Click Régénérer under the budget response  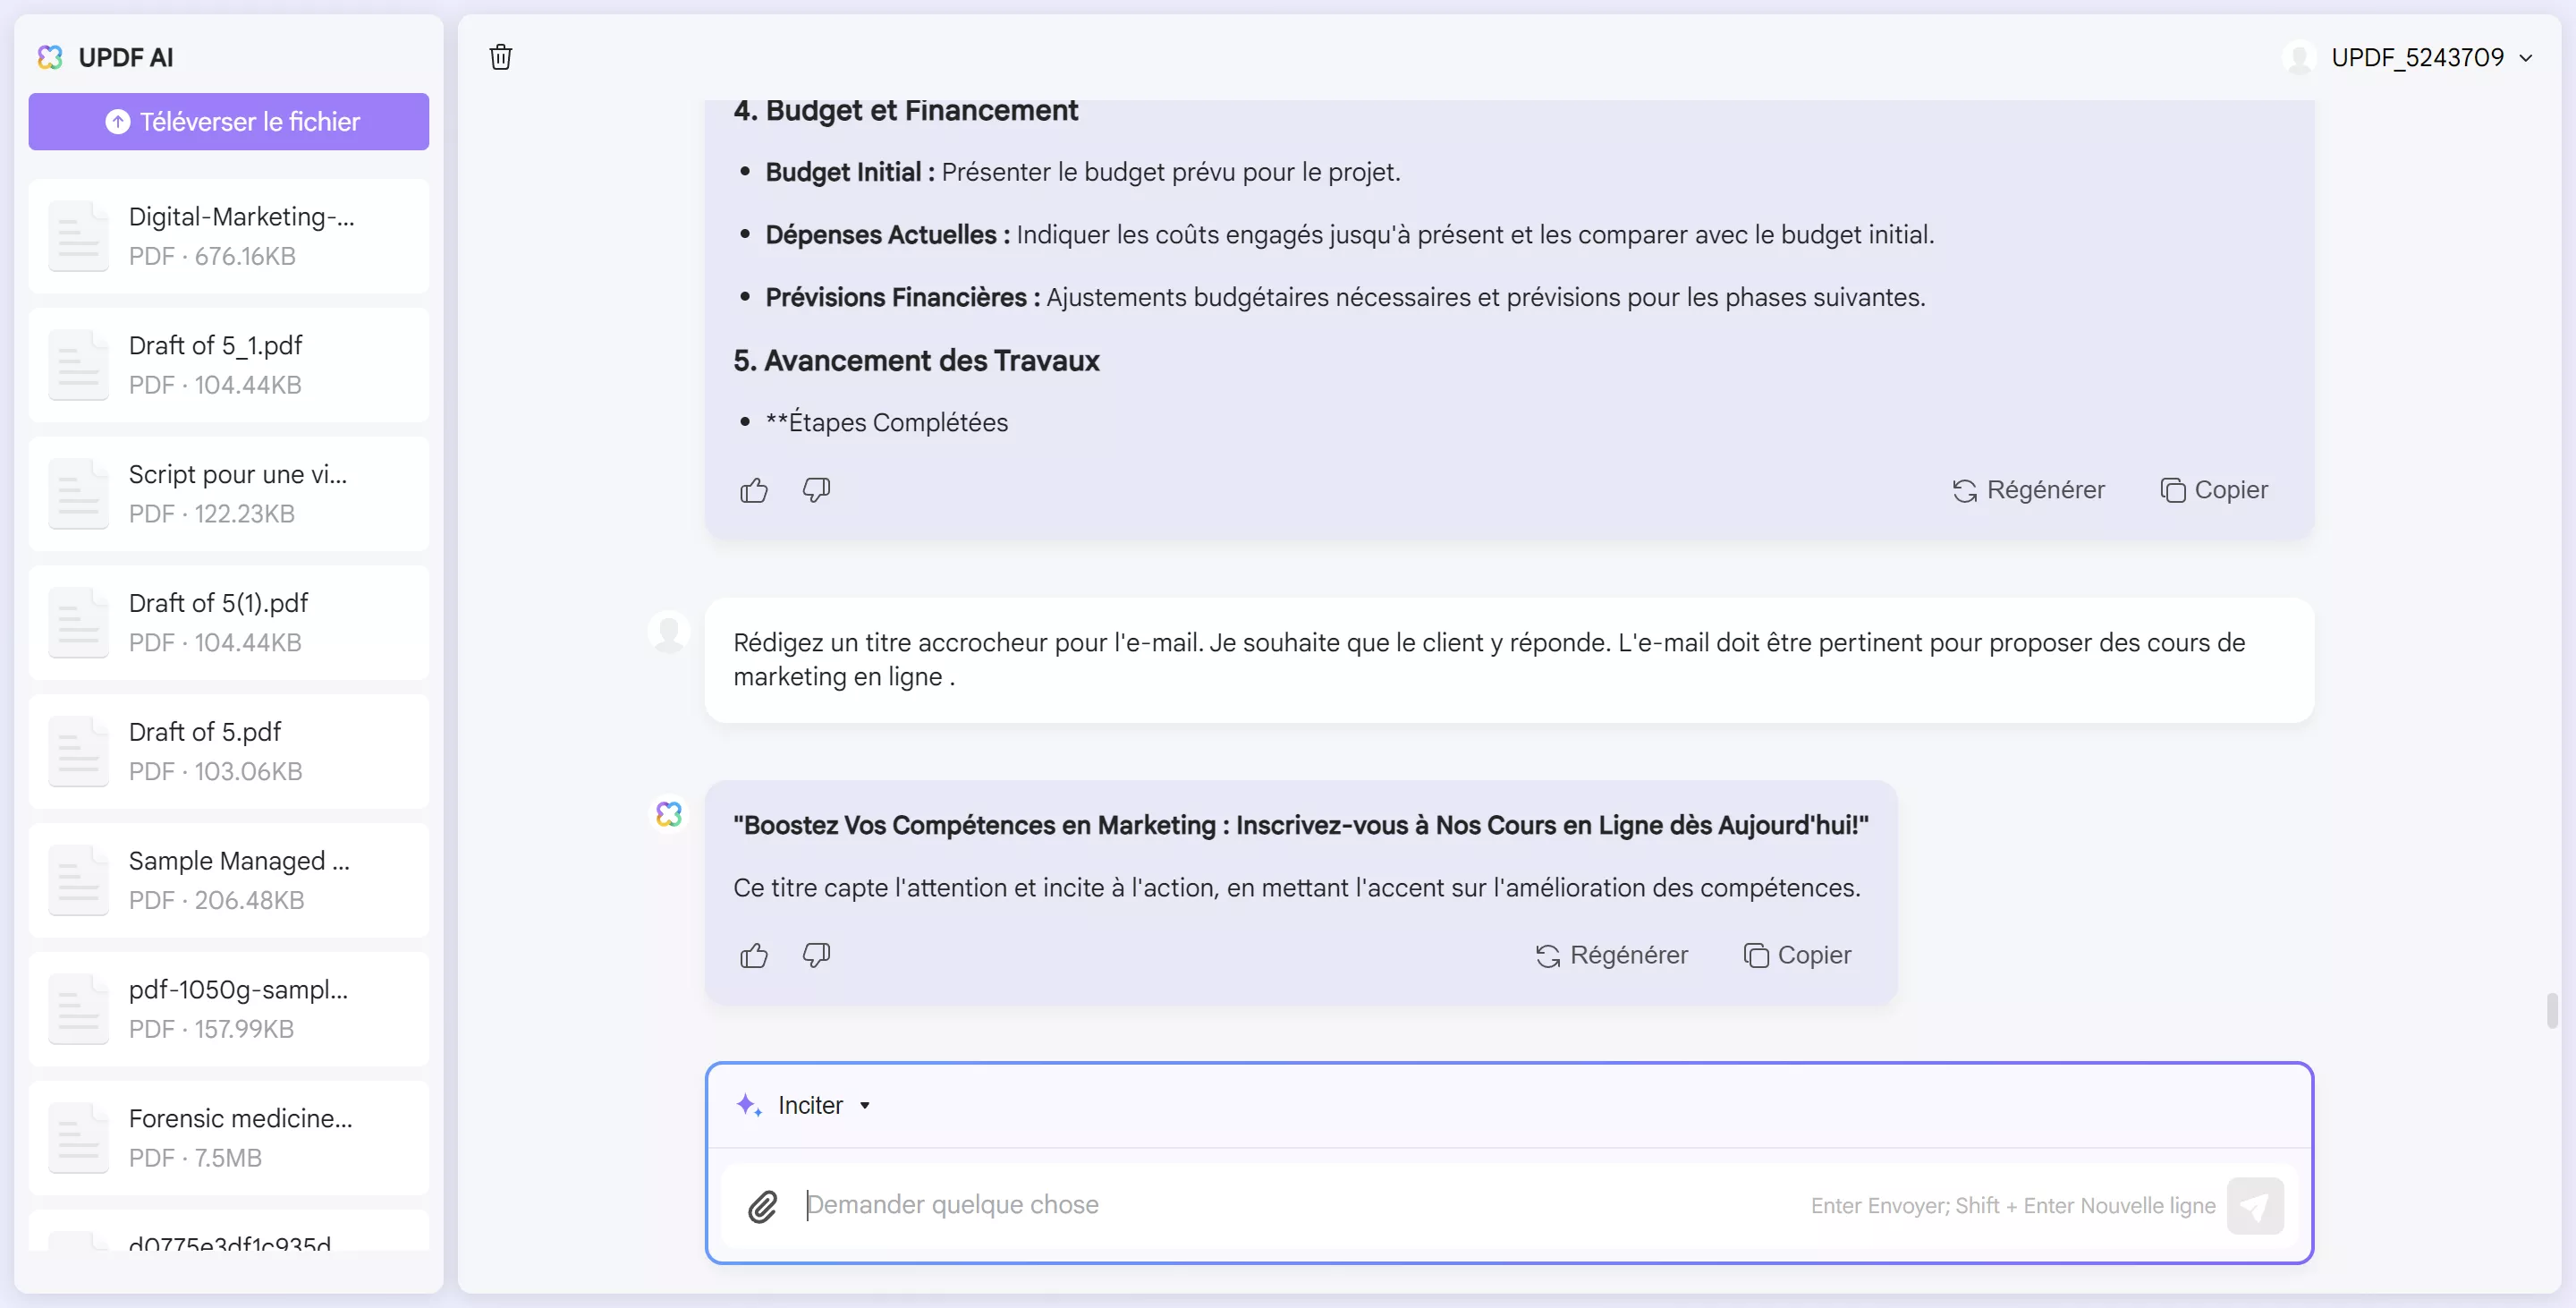(2029, 490)
